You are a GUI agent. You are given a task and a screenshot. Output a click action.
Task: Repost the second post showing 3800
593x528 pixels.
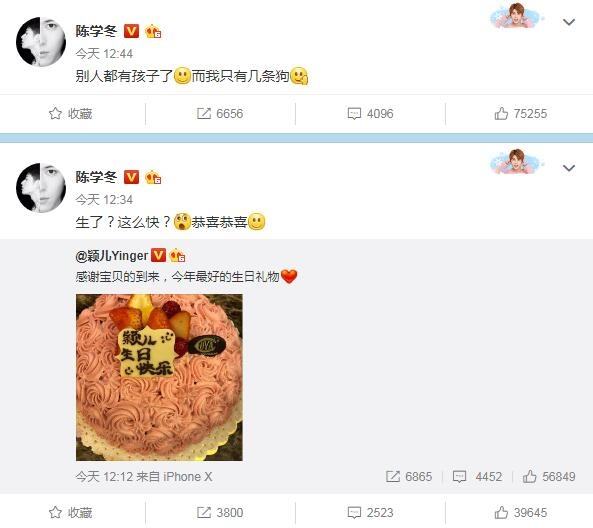click(220, 512)
